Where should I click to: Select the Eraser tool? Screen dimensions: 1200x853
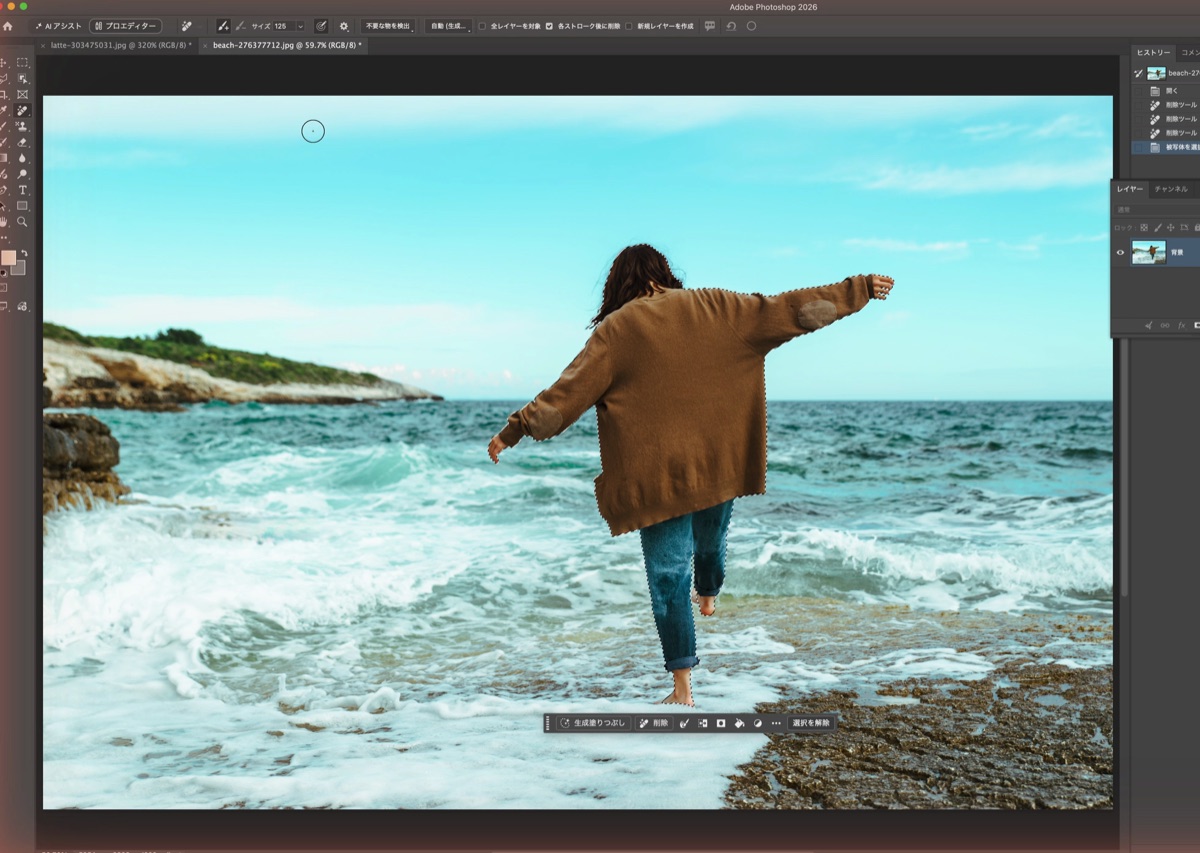pos(22,142)
